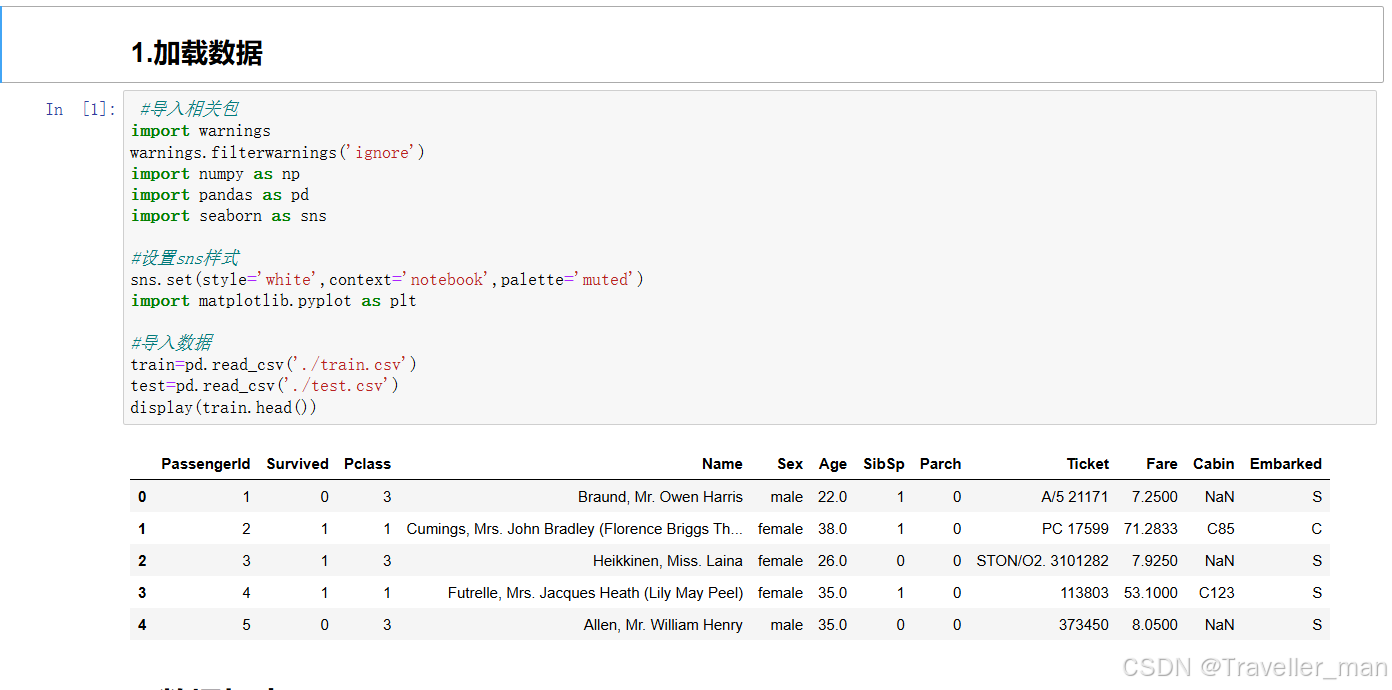Click the train=pd.read_csv('./train.csv') line
1392x690 pixels.
point(274,364)
